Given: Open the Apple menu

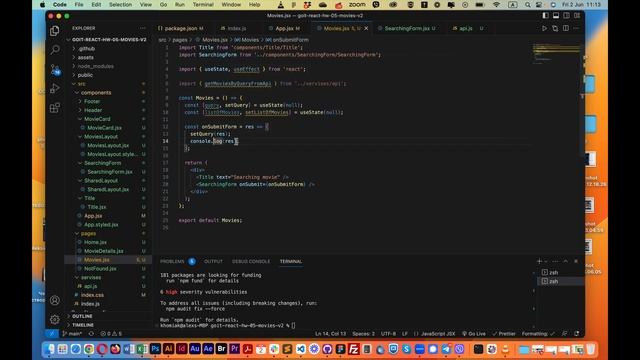Looking at the screenshot, I should coord(42,5).
